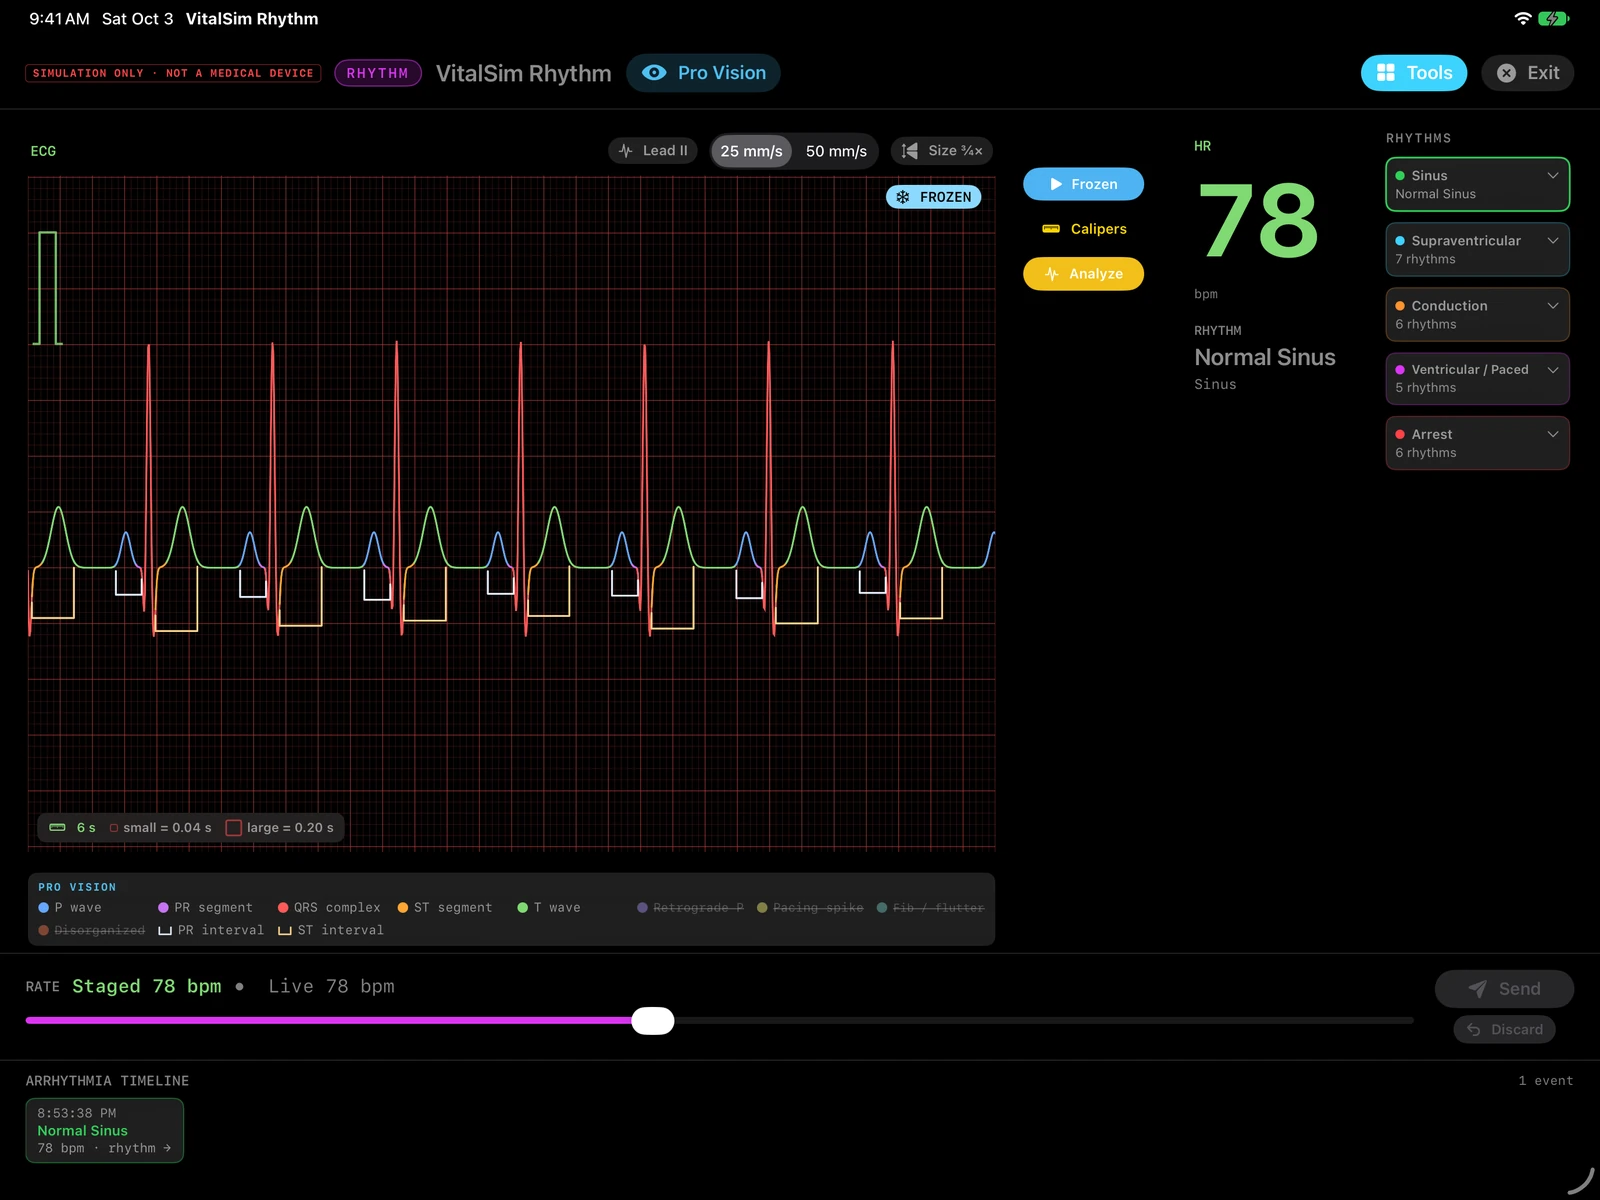Toggle P wave legend highlight
Image resolution: width=1600 pixels, height=1200 pixels.
tap(70, 908)
